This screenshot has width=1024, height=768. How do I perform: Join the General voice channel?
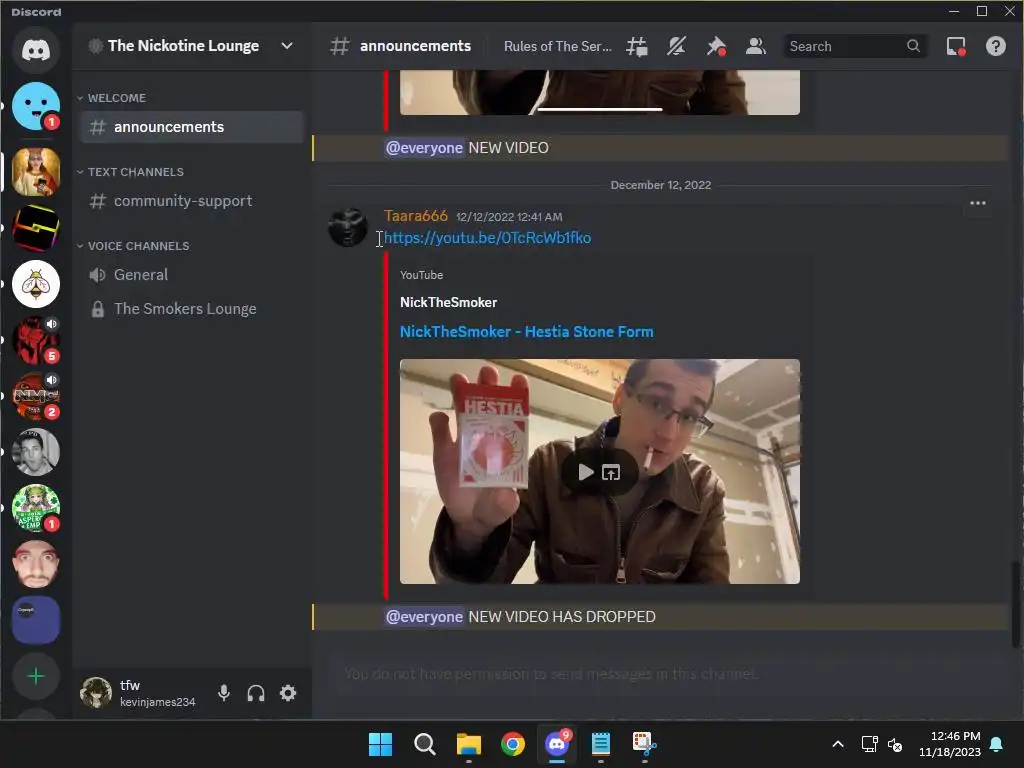pyautogui.click(x=192, y=275)
